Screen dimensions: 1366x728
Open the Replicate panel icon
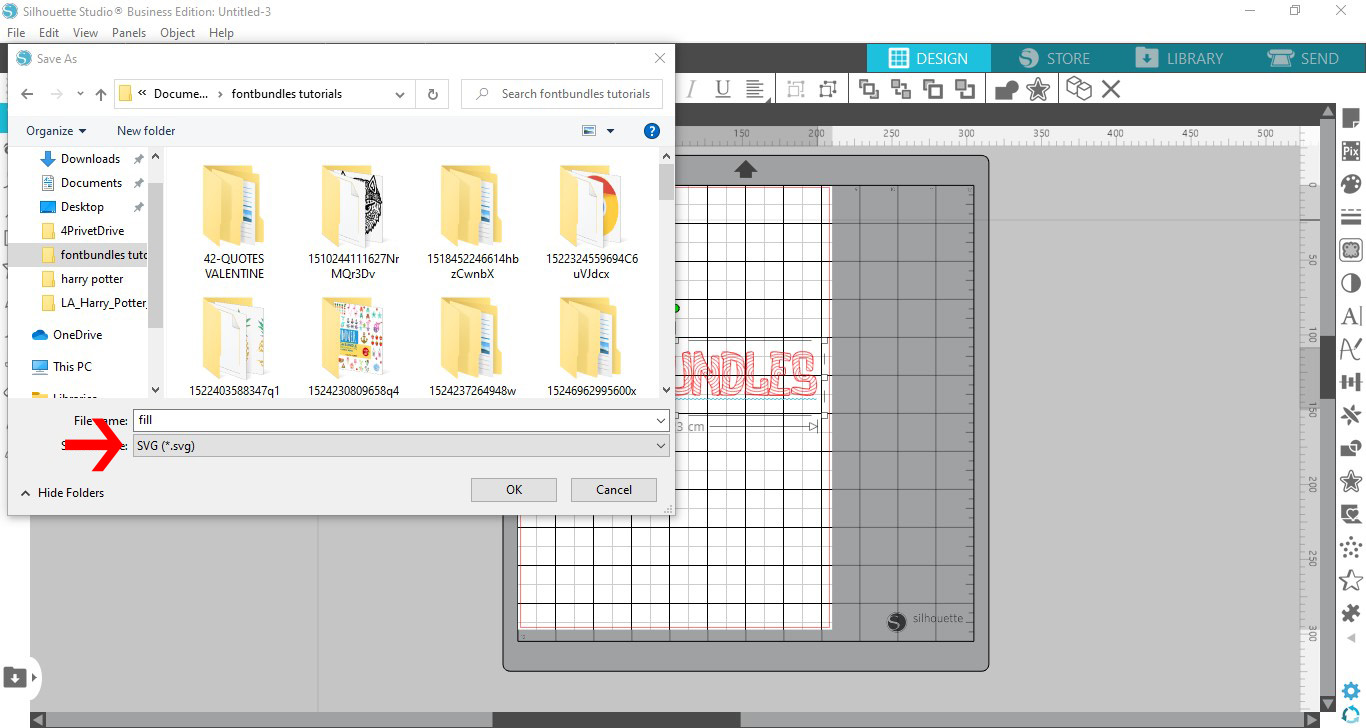pos(1351,415)
